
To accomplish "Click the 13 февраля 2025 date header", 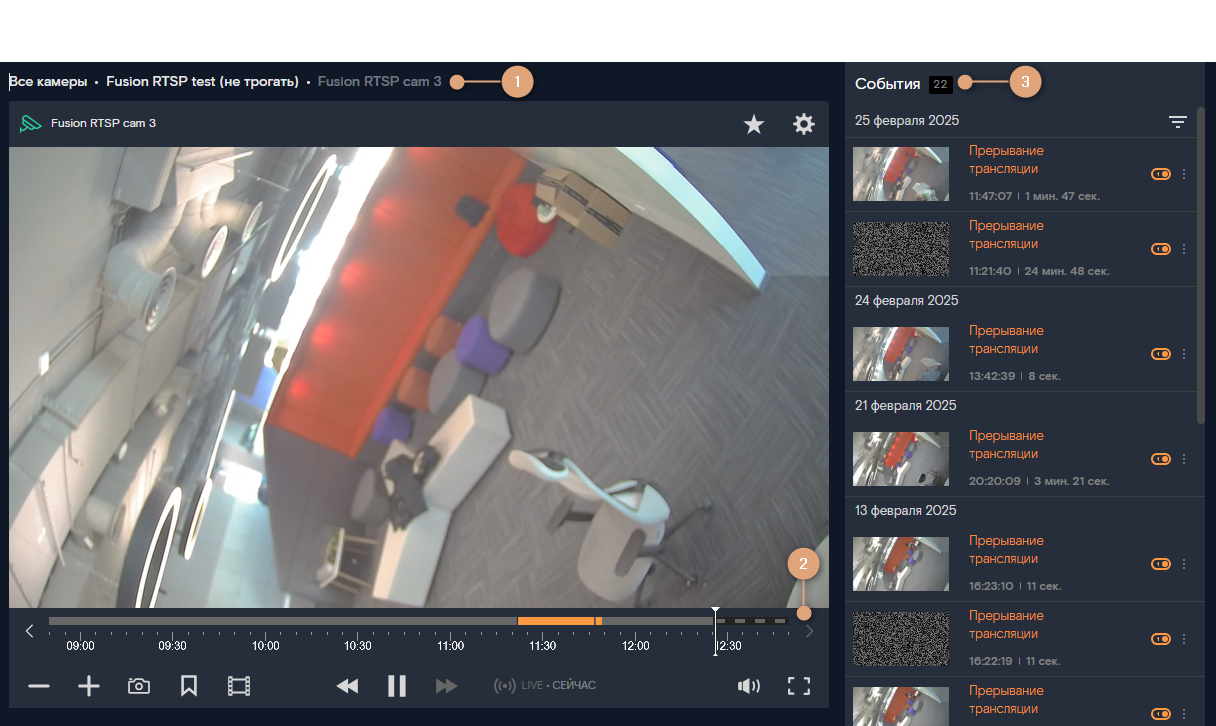I will 906,510.
